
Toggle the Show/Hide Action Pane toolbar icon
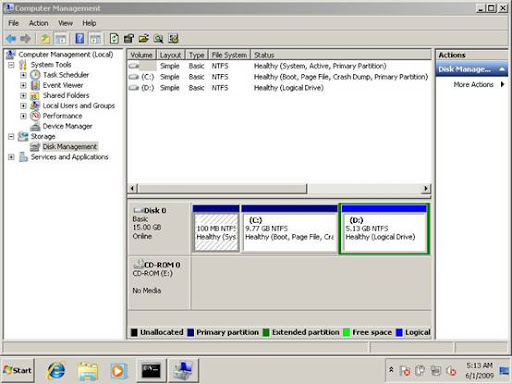click(x=95, y=39)
